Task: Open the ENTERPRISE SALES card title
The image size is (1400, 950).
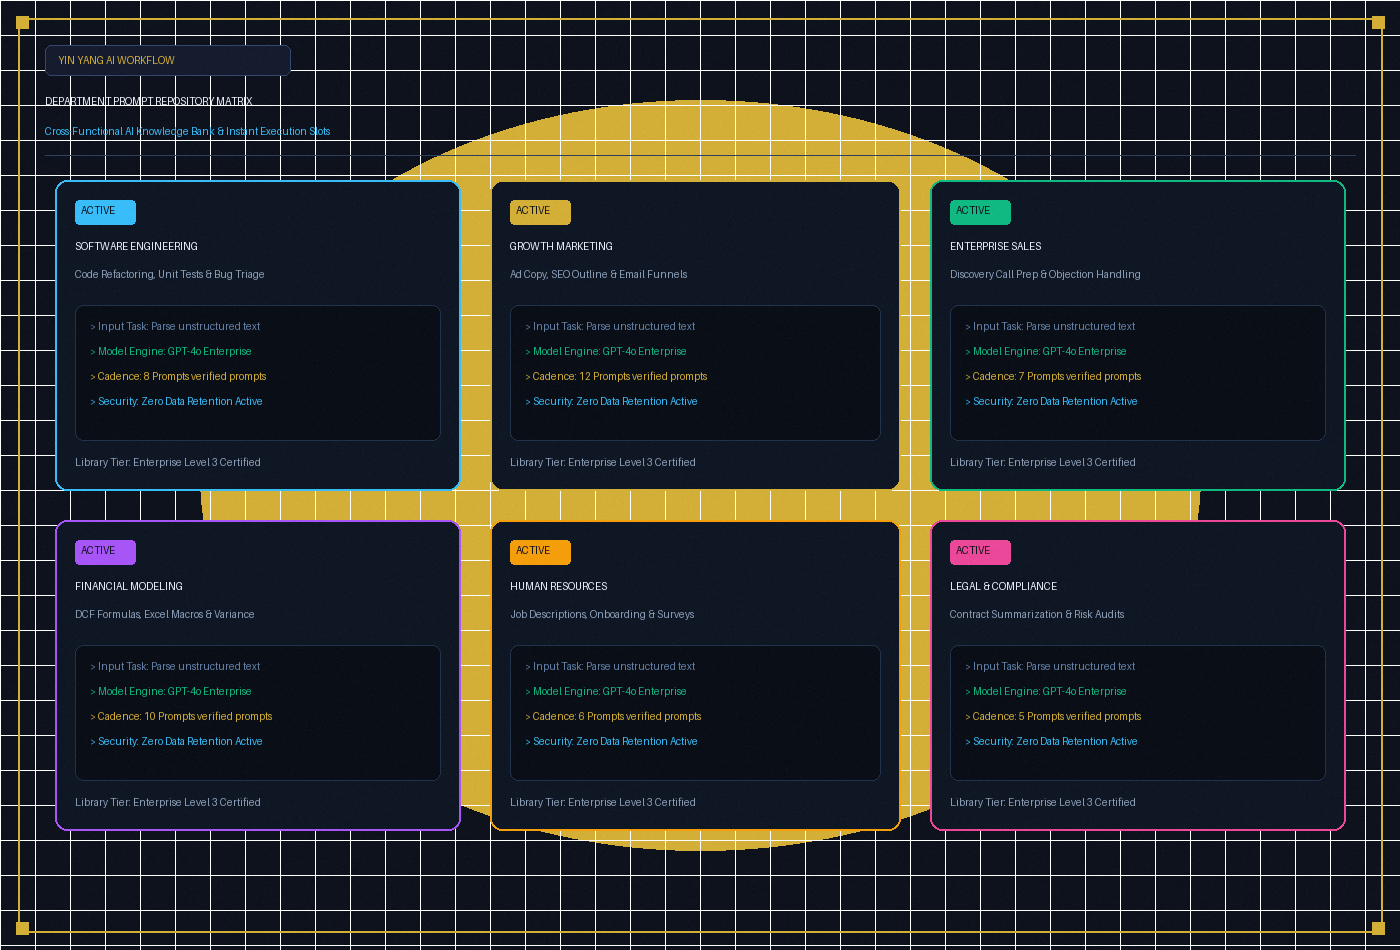Action: [996, 247]
